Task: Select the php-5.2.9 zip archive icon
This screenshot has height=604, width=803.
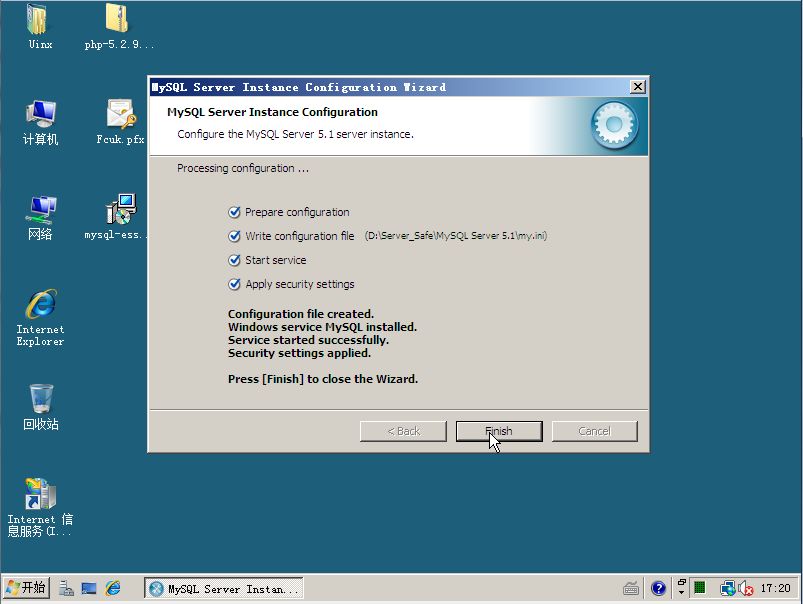Action: (x=118, y=27)
